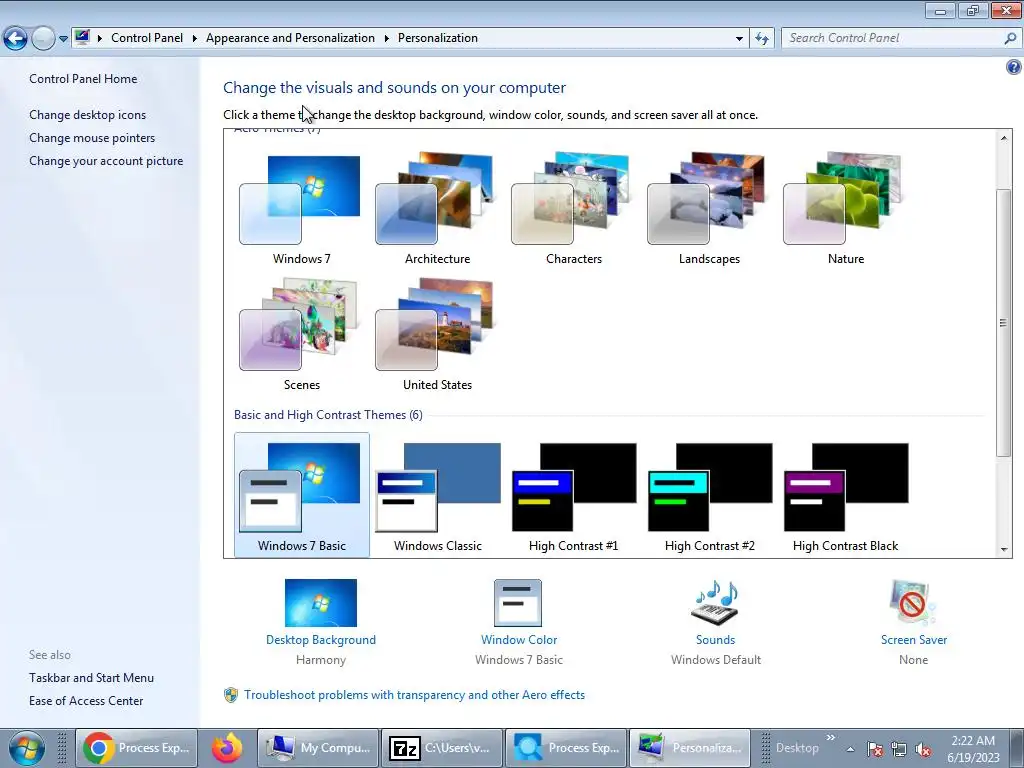Switch to Chrome Process Exp taskbar button
This screenshot has width=1024, height=768.
coord(136,748)
